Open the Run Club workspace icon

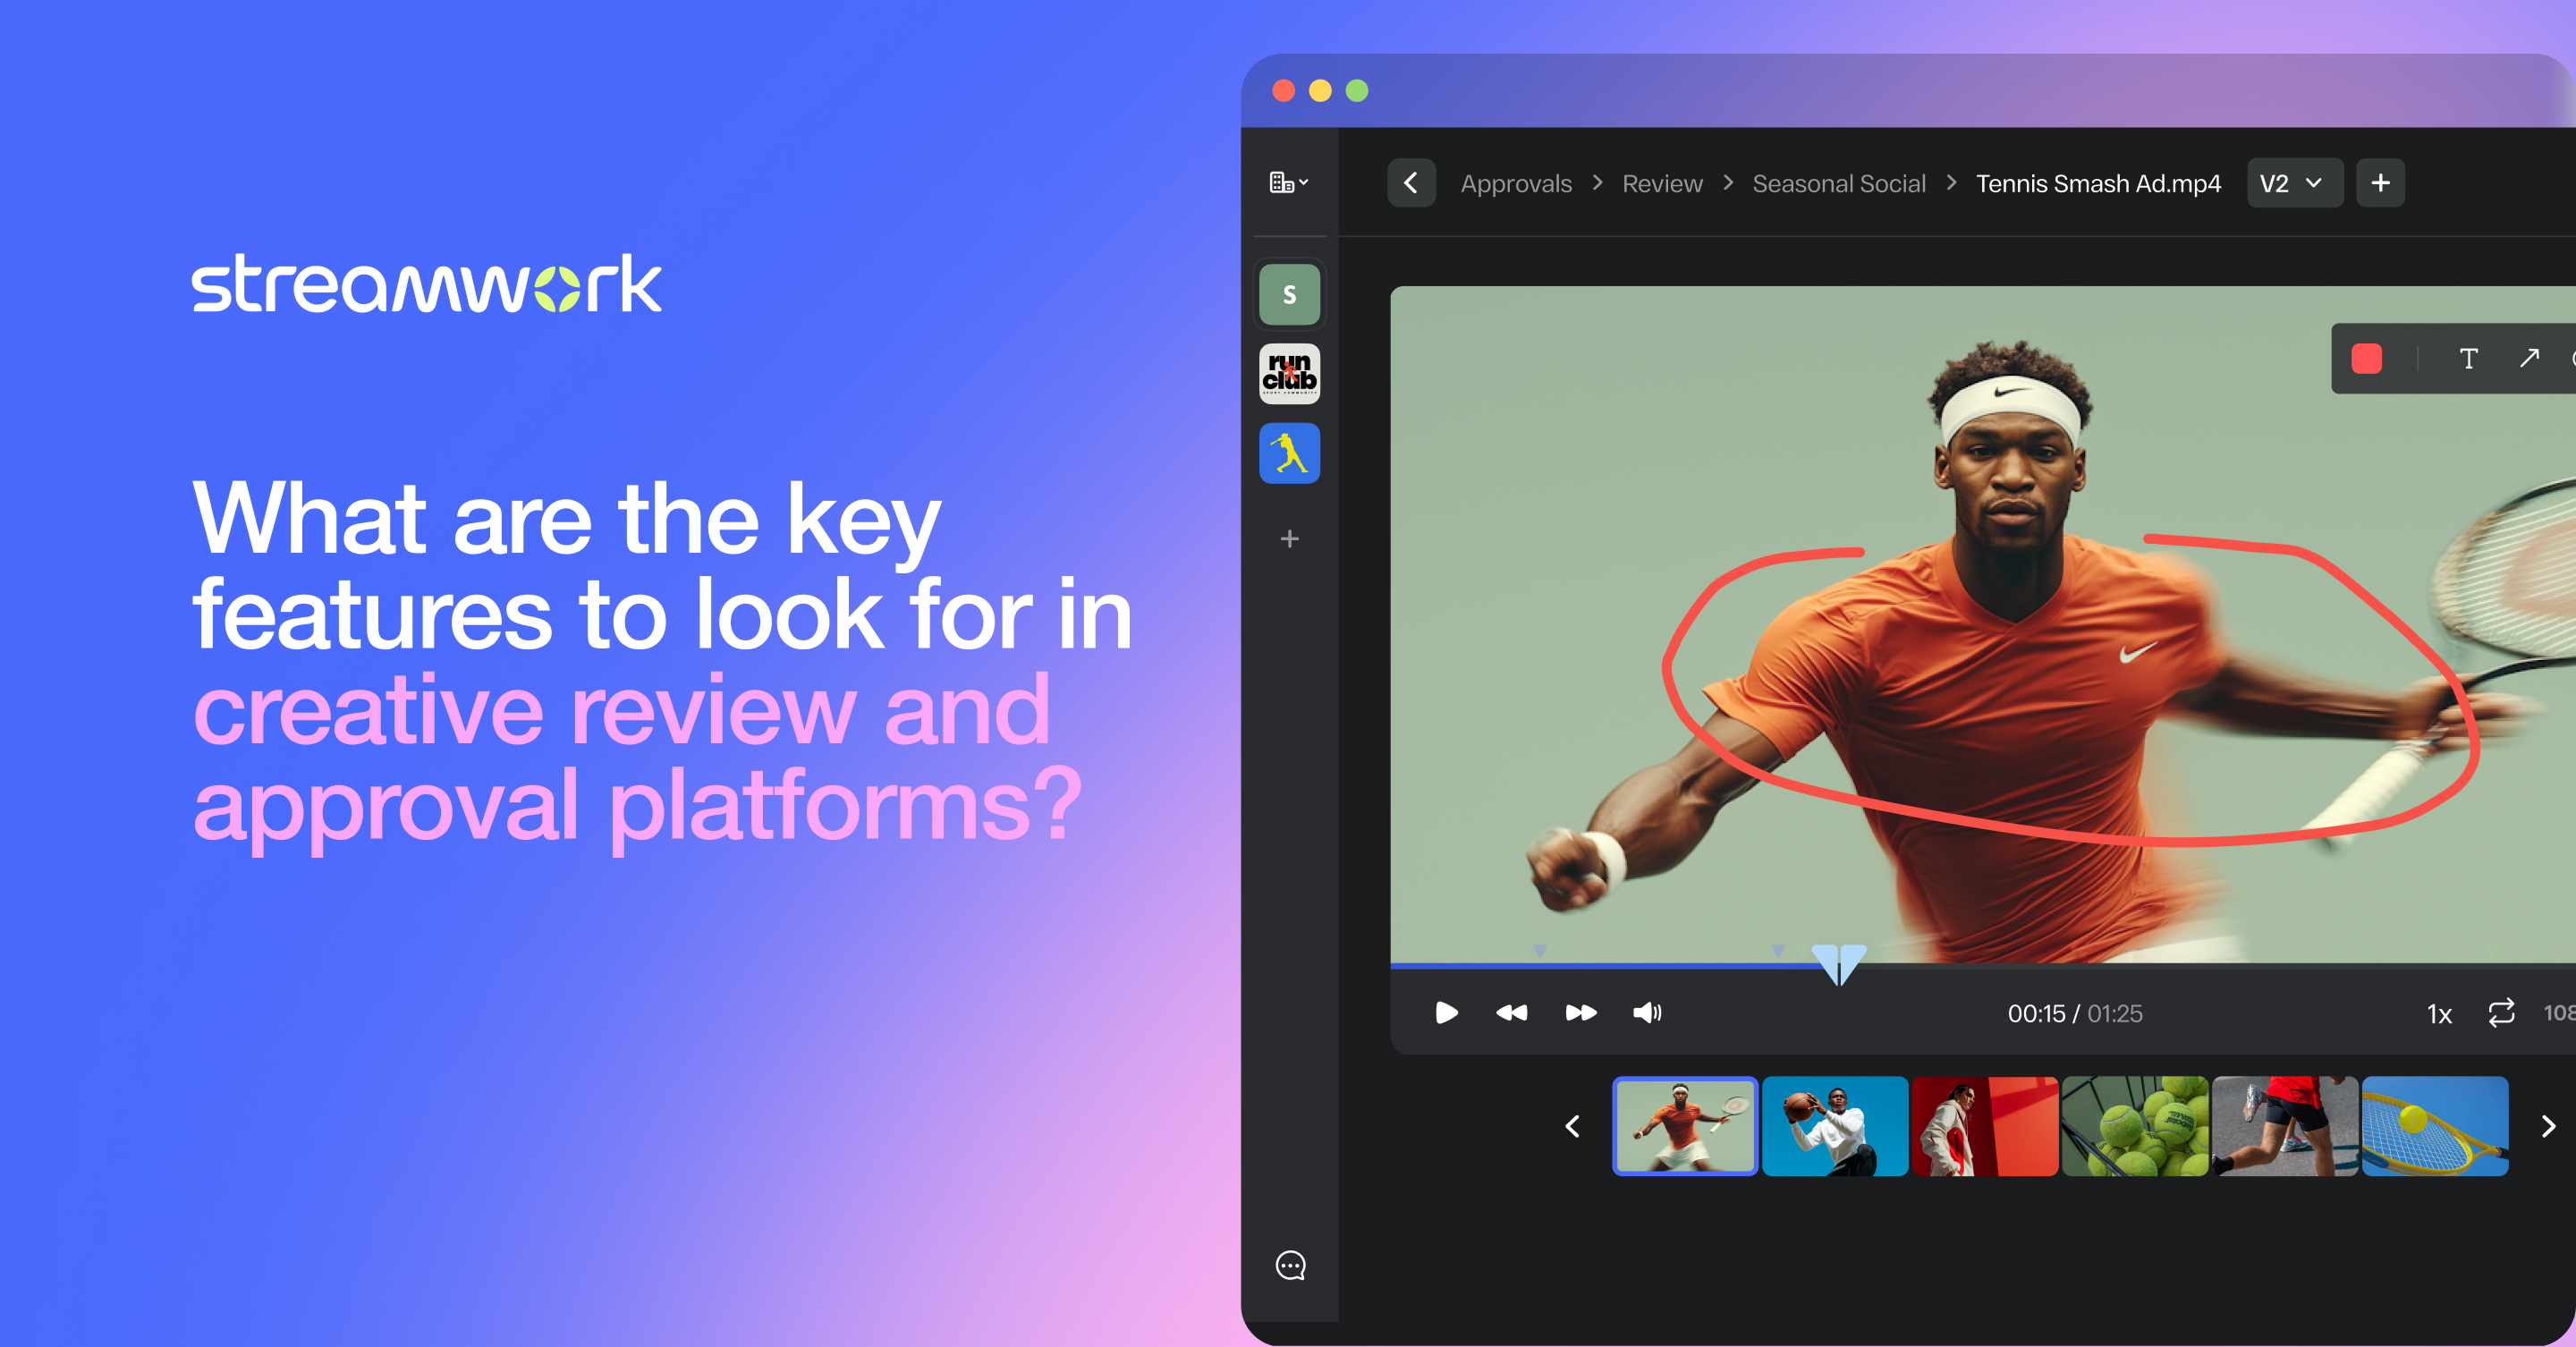(1289, 374)
